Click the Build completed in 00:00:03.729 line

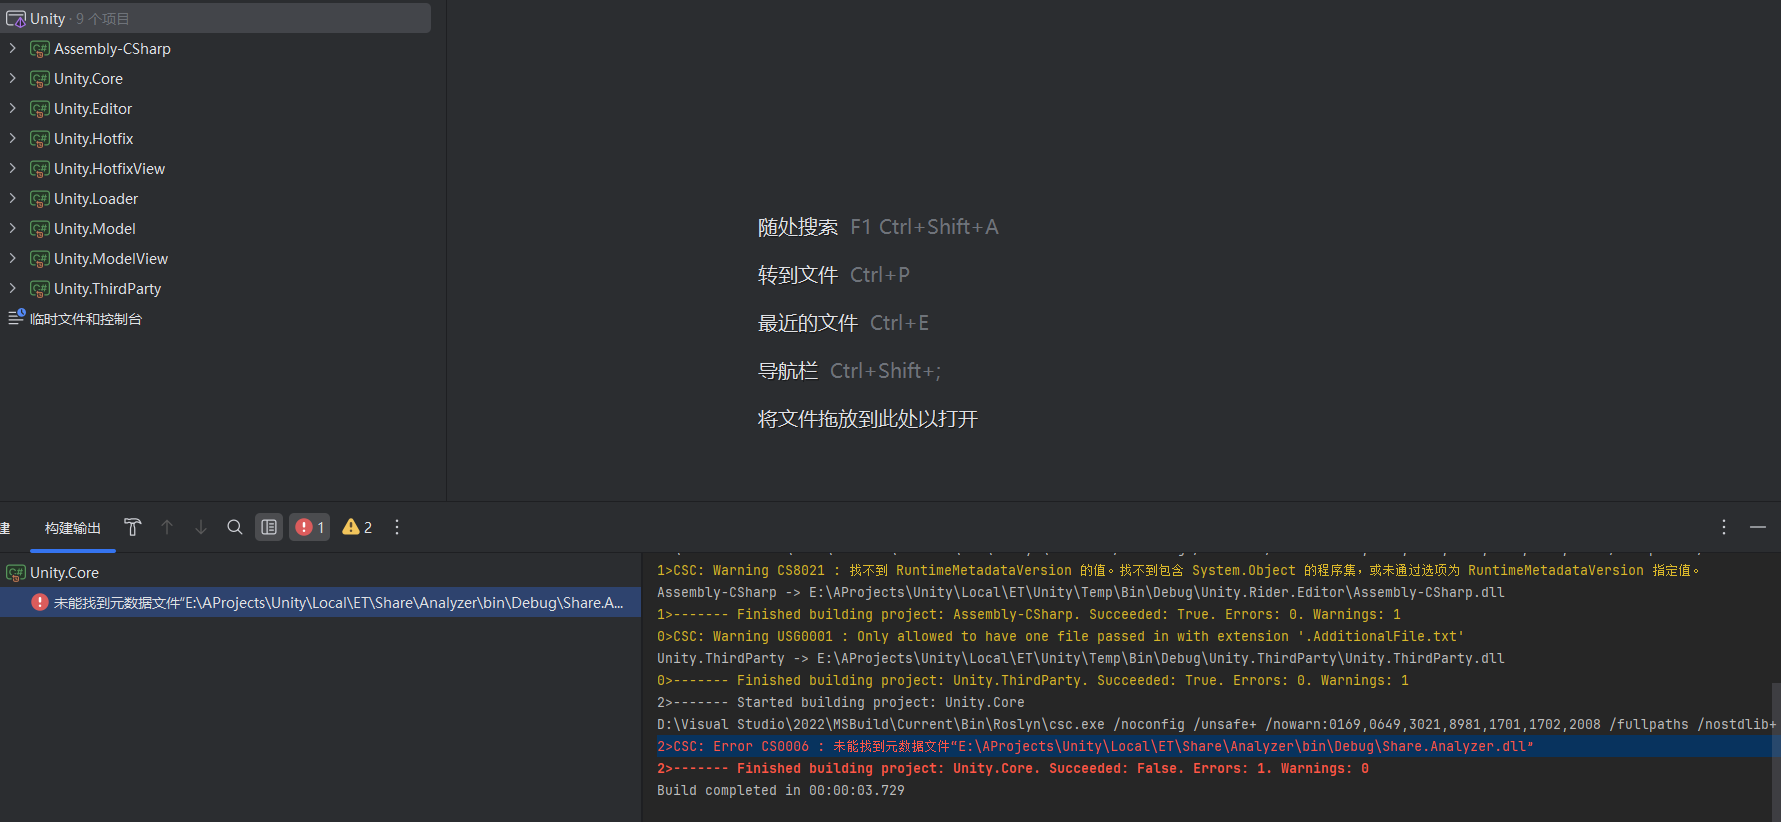(781, 791)
